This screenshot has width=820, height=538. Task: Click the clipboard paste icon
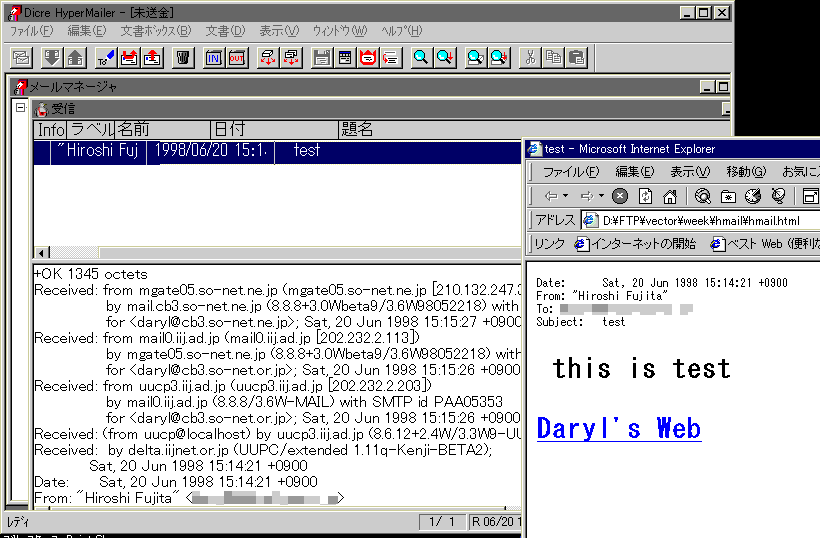coord(576,58)
